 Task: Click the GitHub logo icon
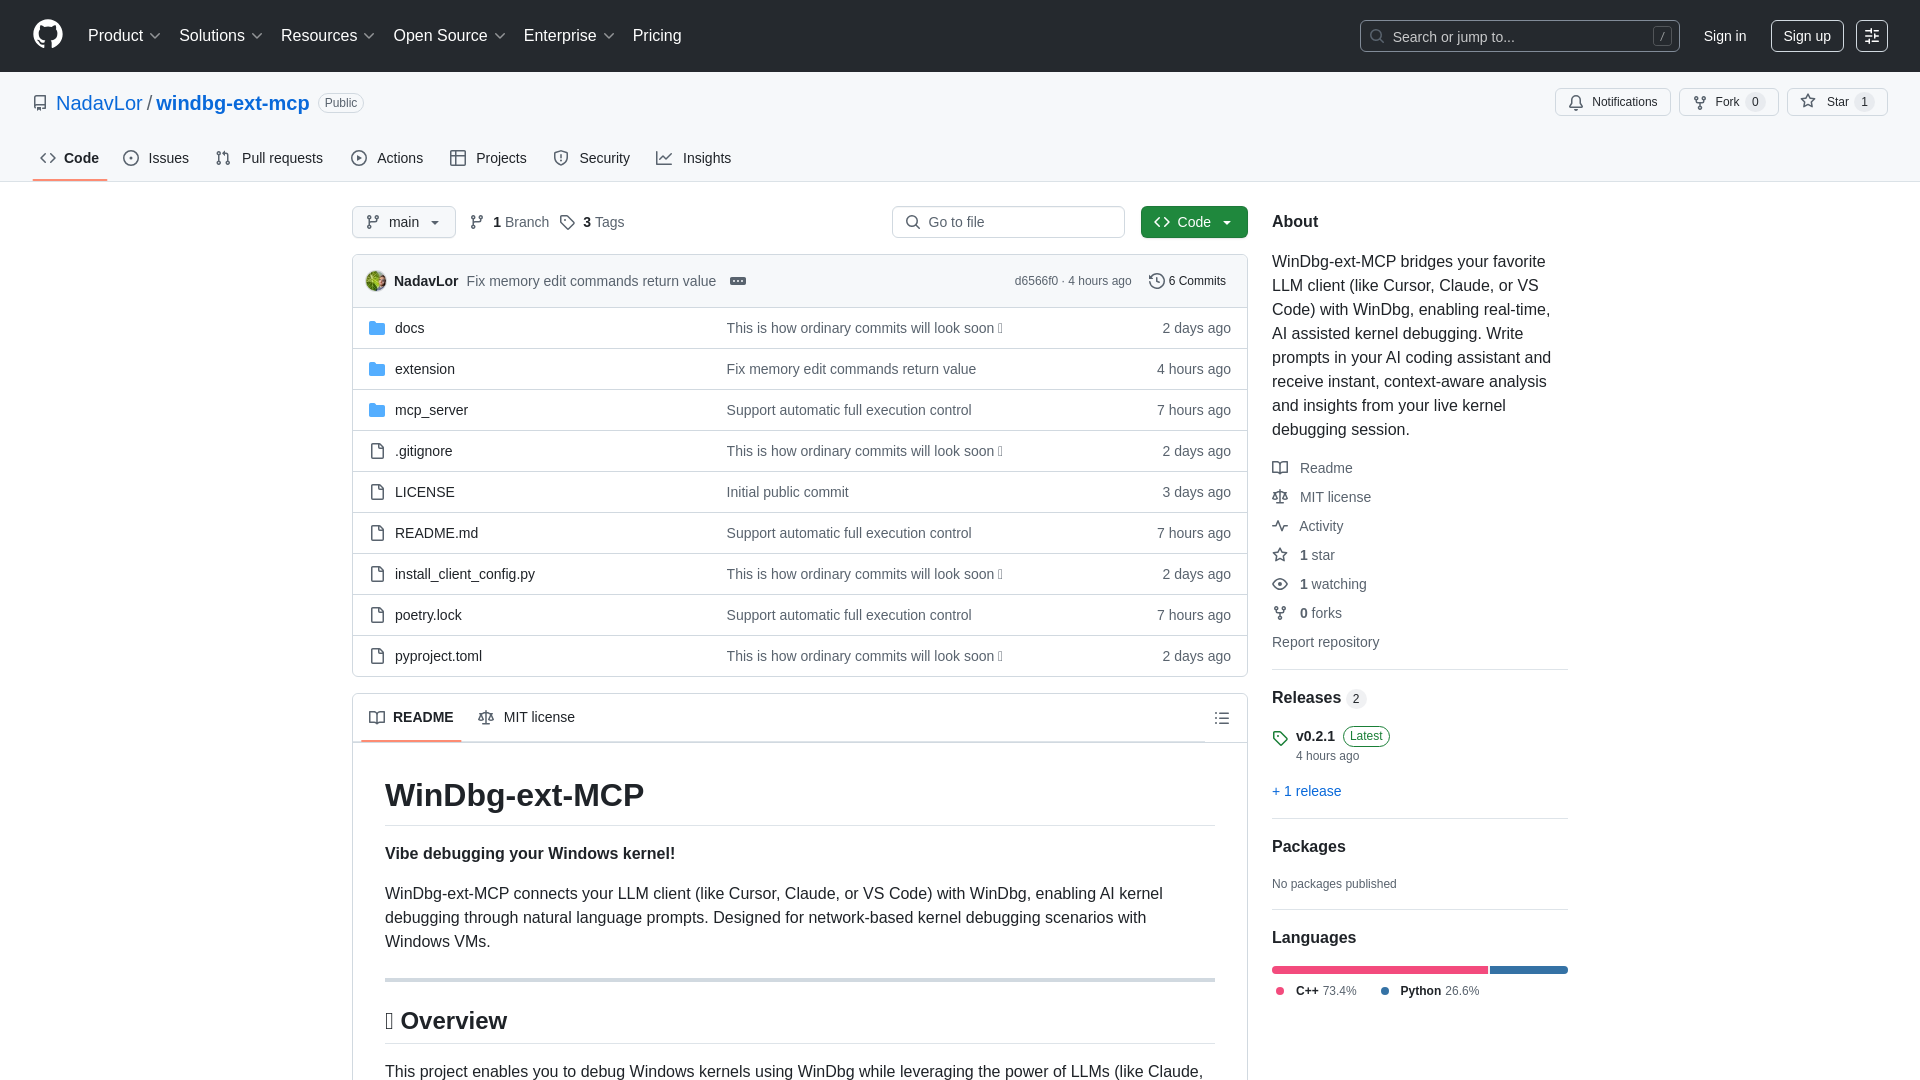[48, 35]
